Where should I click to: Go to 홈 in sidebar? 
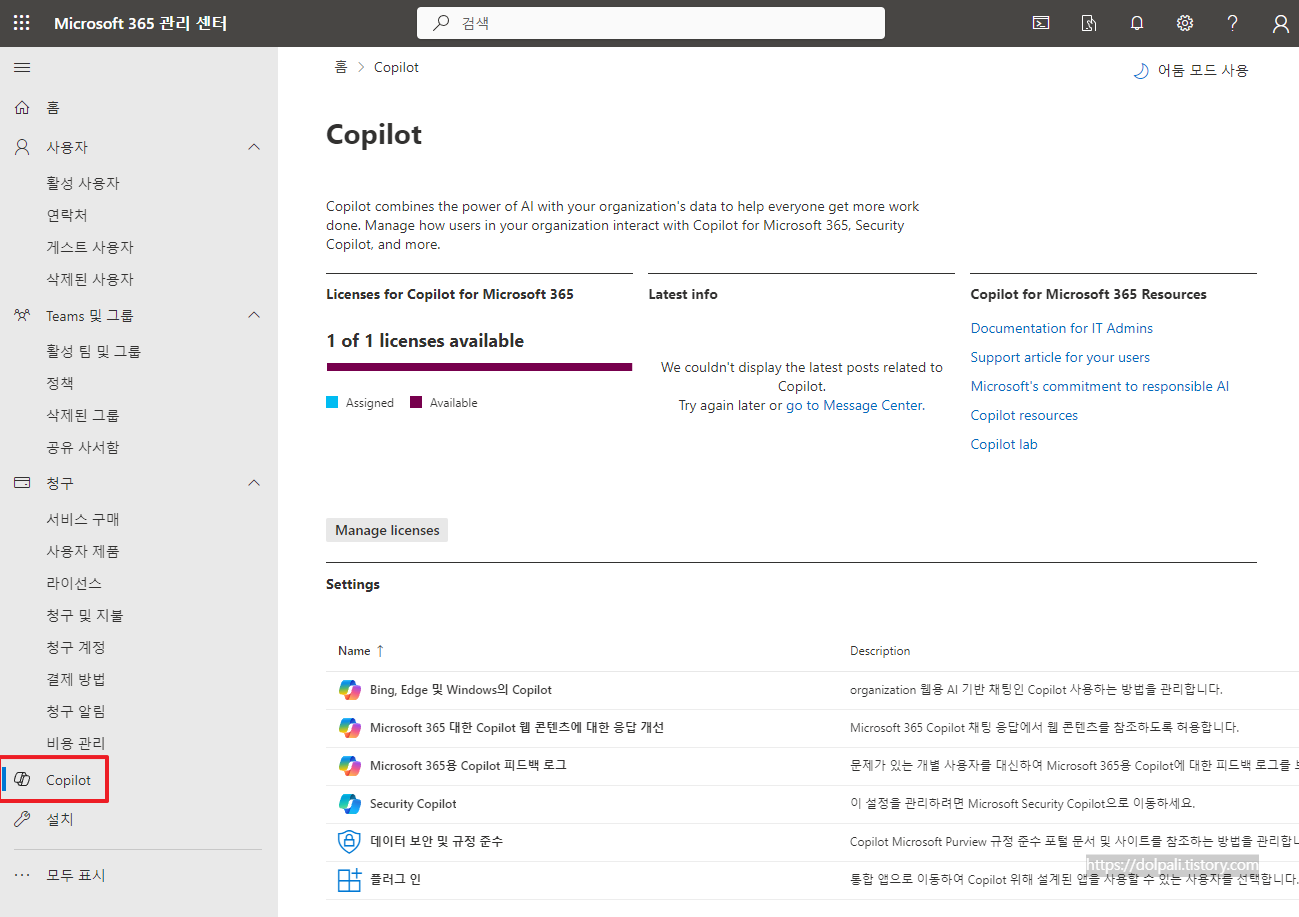[53, 107]
